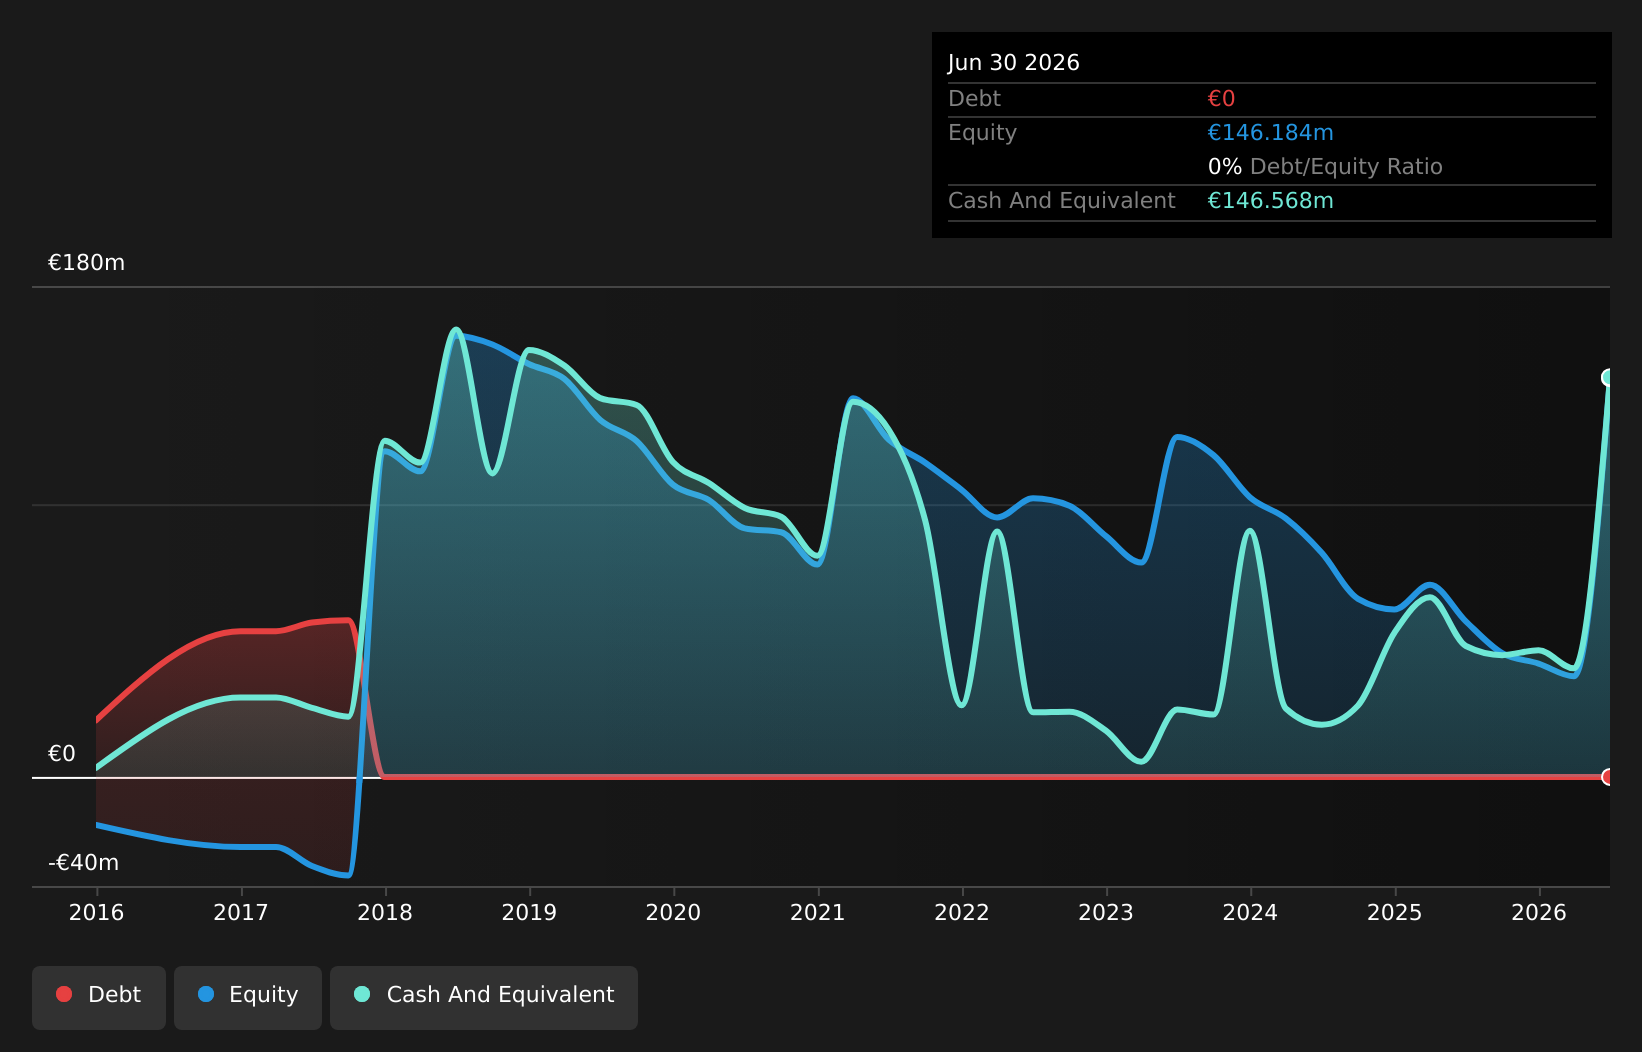Image resolution: width=1642 pixels, height=1052 pixels.
Task: Click the blue Equity legend dot
Action: 206,994
